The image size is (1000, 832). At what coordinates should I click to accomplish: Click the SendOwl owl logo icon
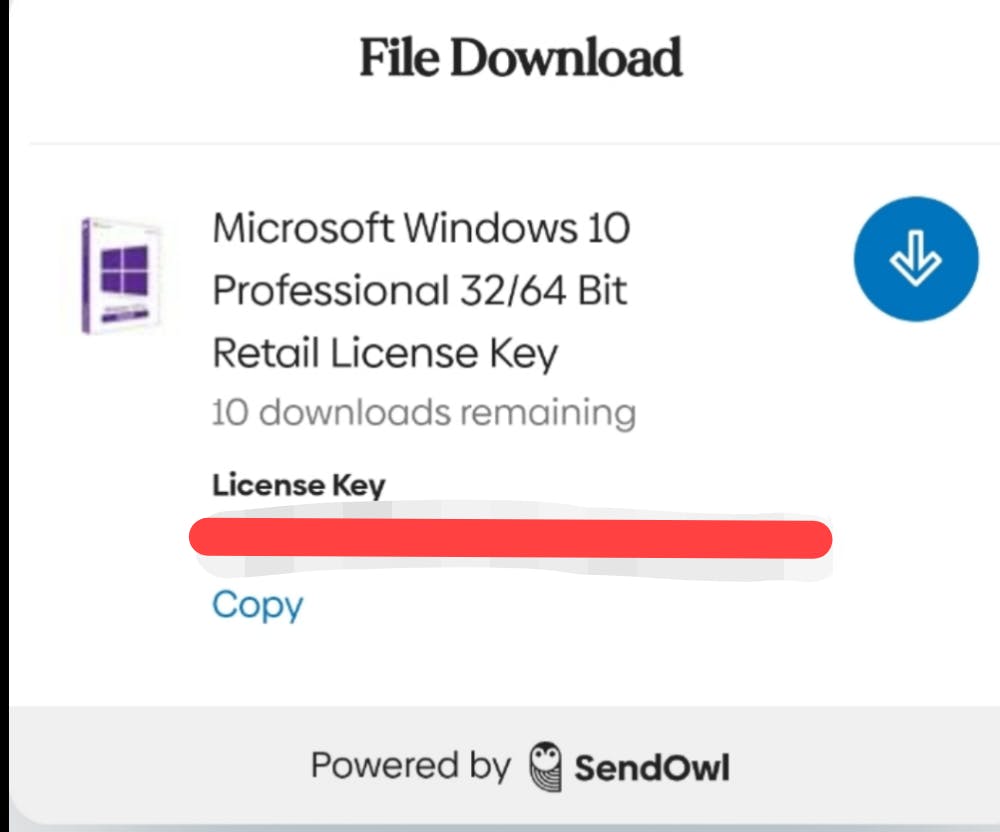click(546, 767)
